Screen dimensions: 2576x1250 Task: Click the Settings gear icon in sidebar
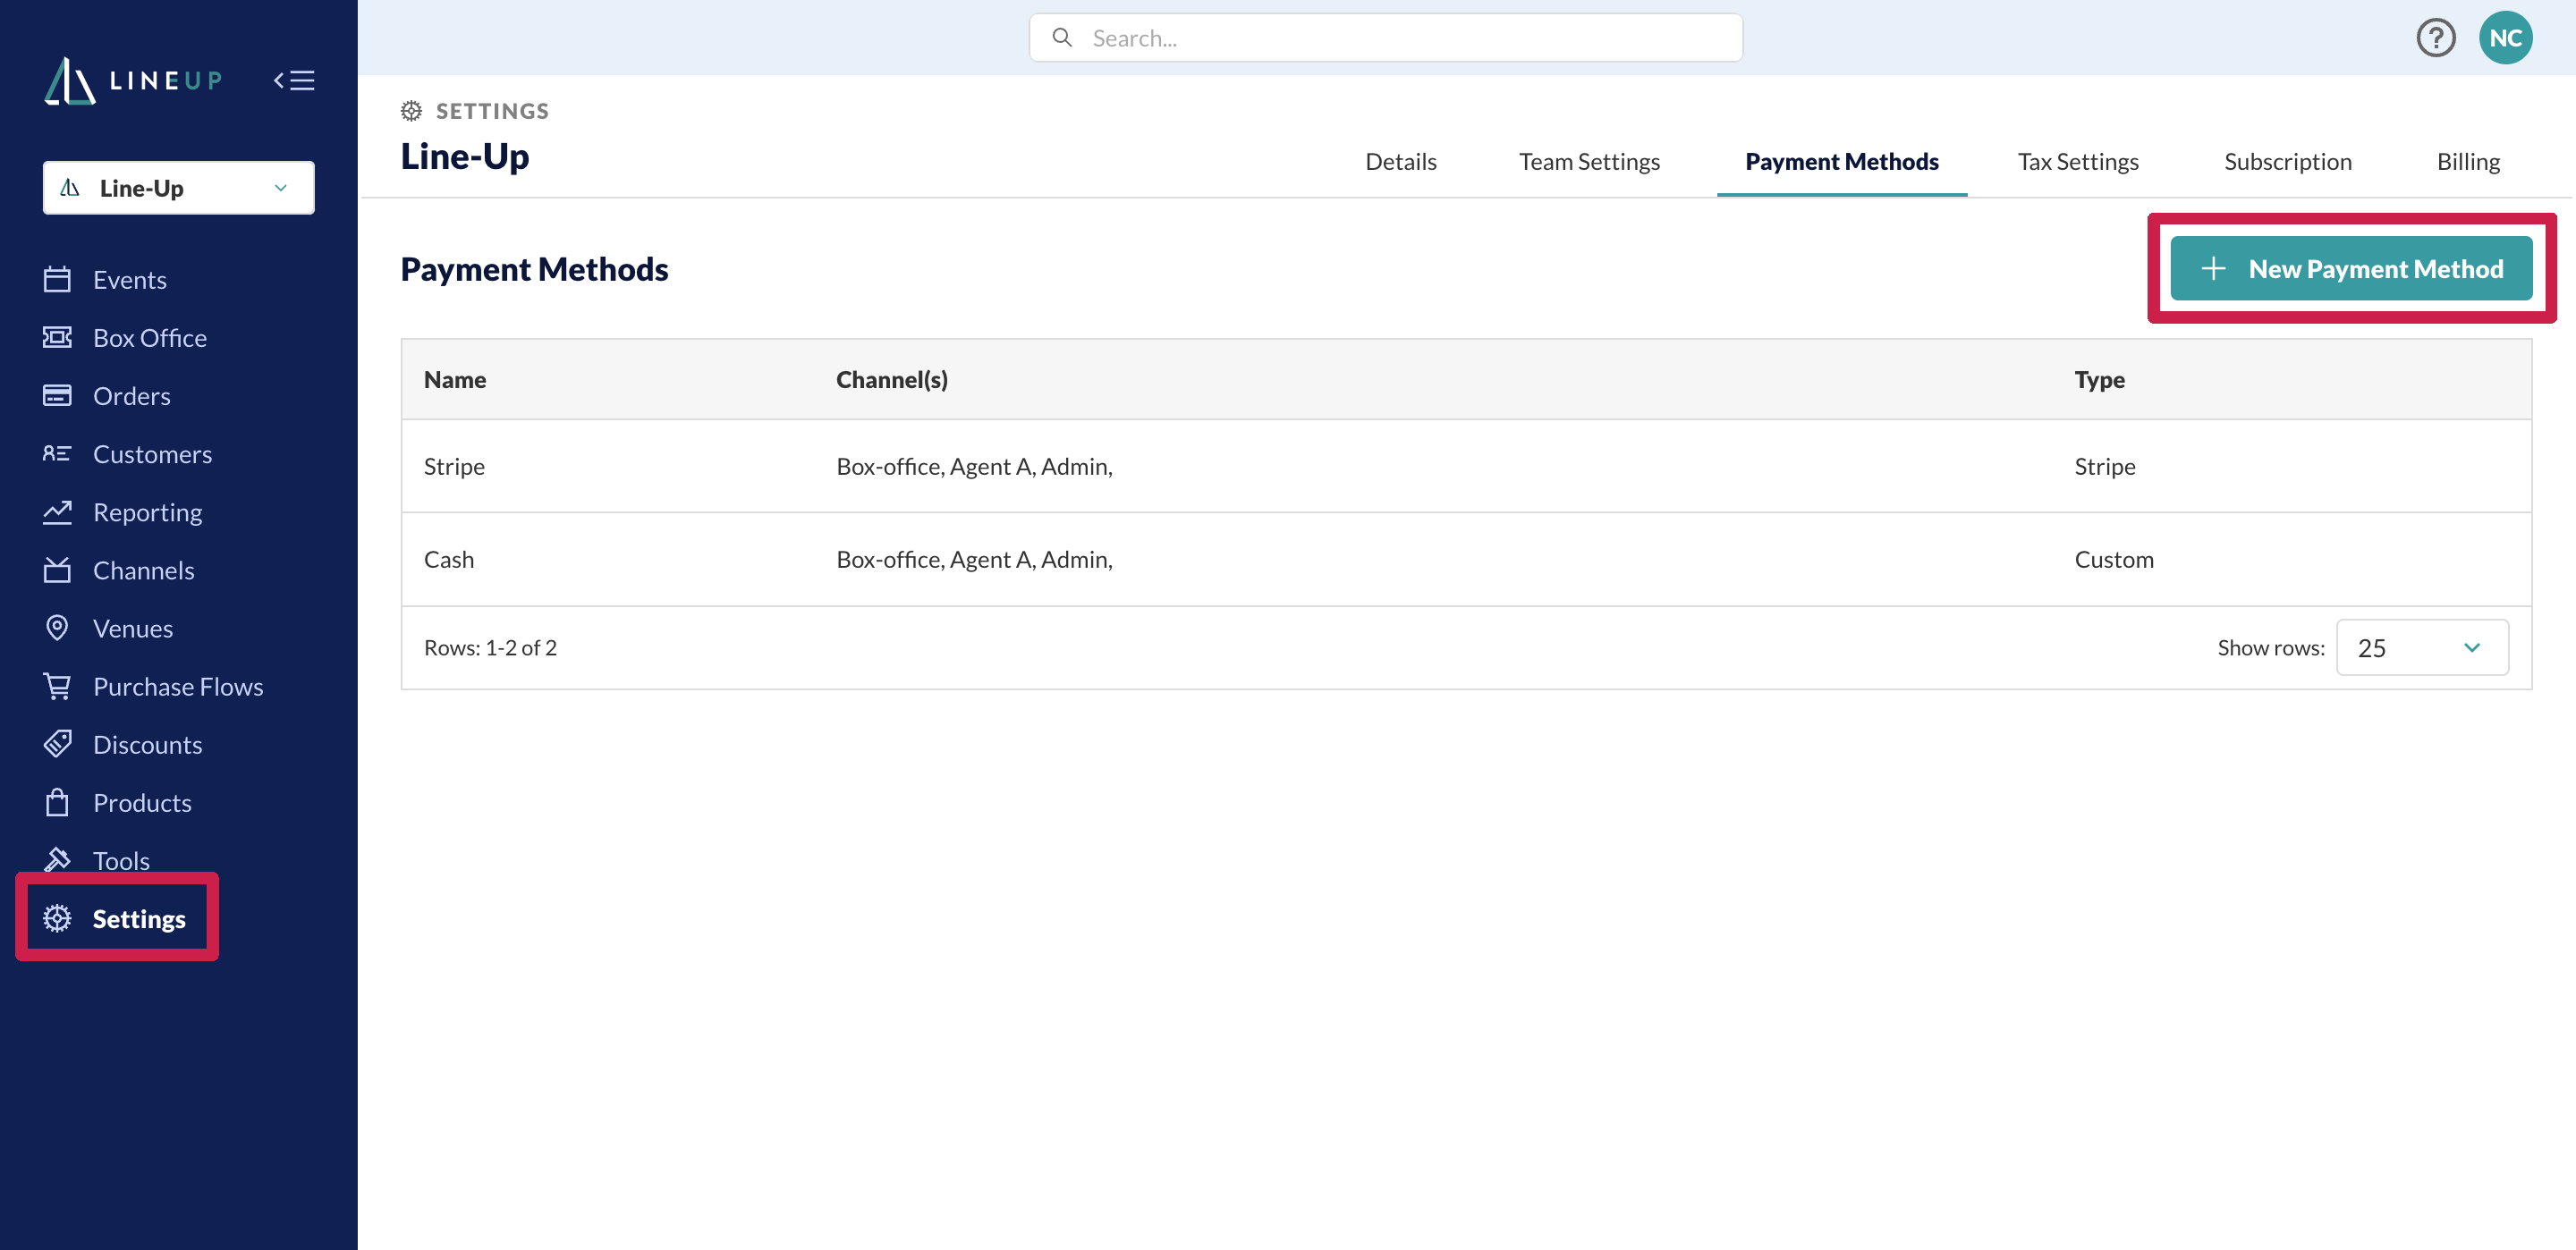[57, 918]
